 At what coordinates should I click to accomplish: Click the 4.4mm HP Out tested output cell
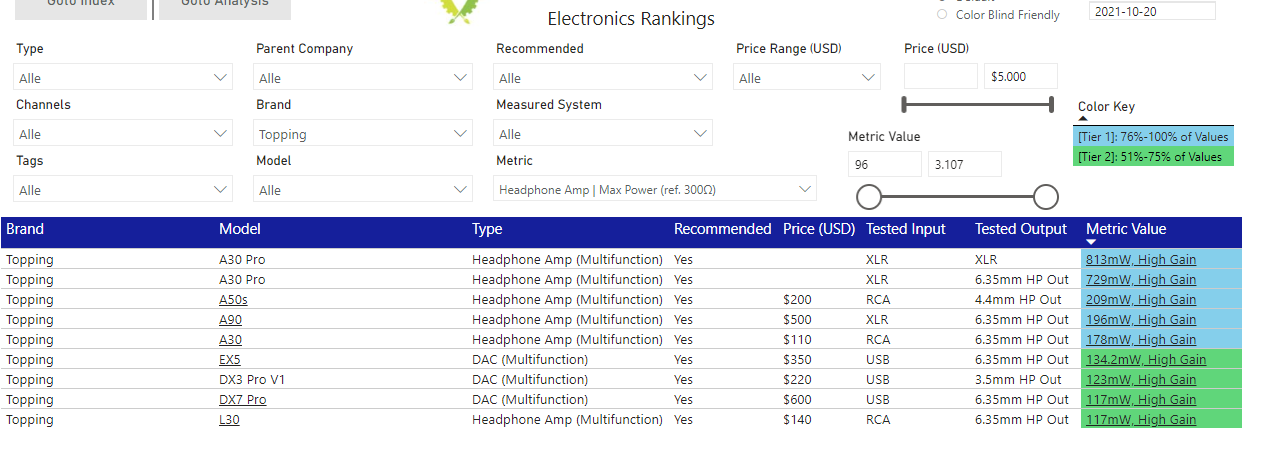(1018, 300)
